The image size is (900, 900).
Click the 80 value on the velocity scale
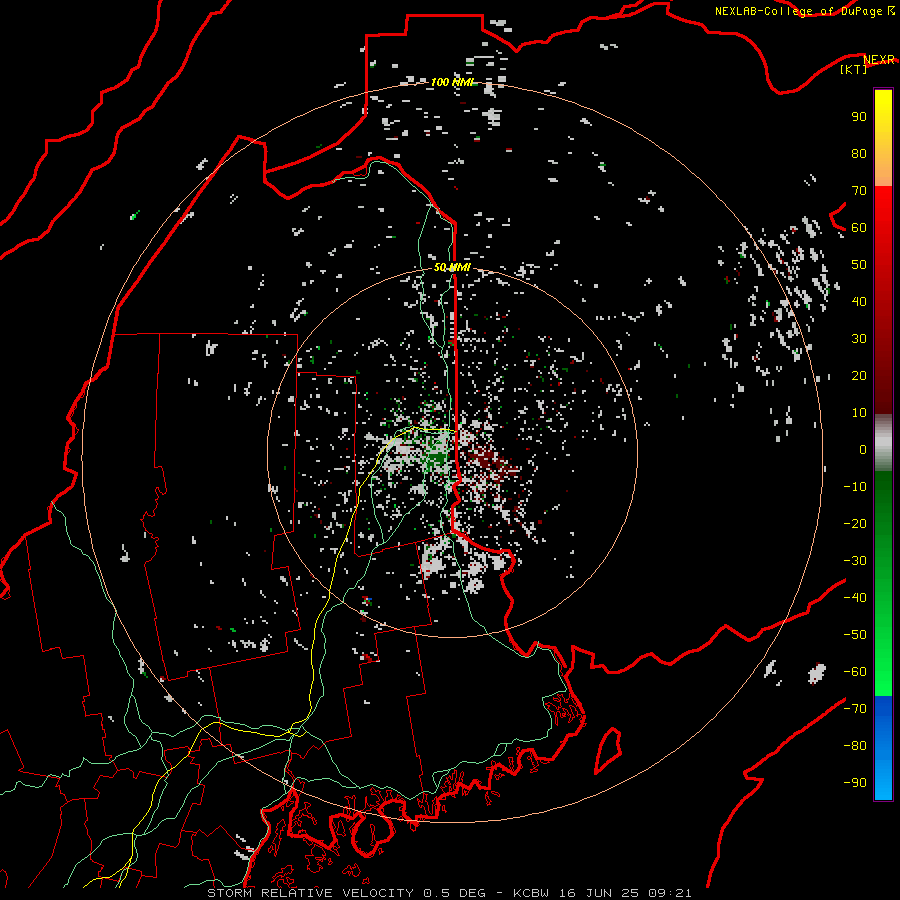click(x=859, y=154)
